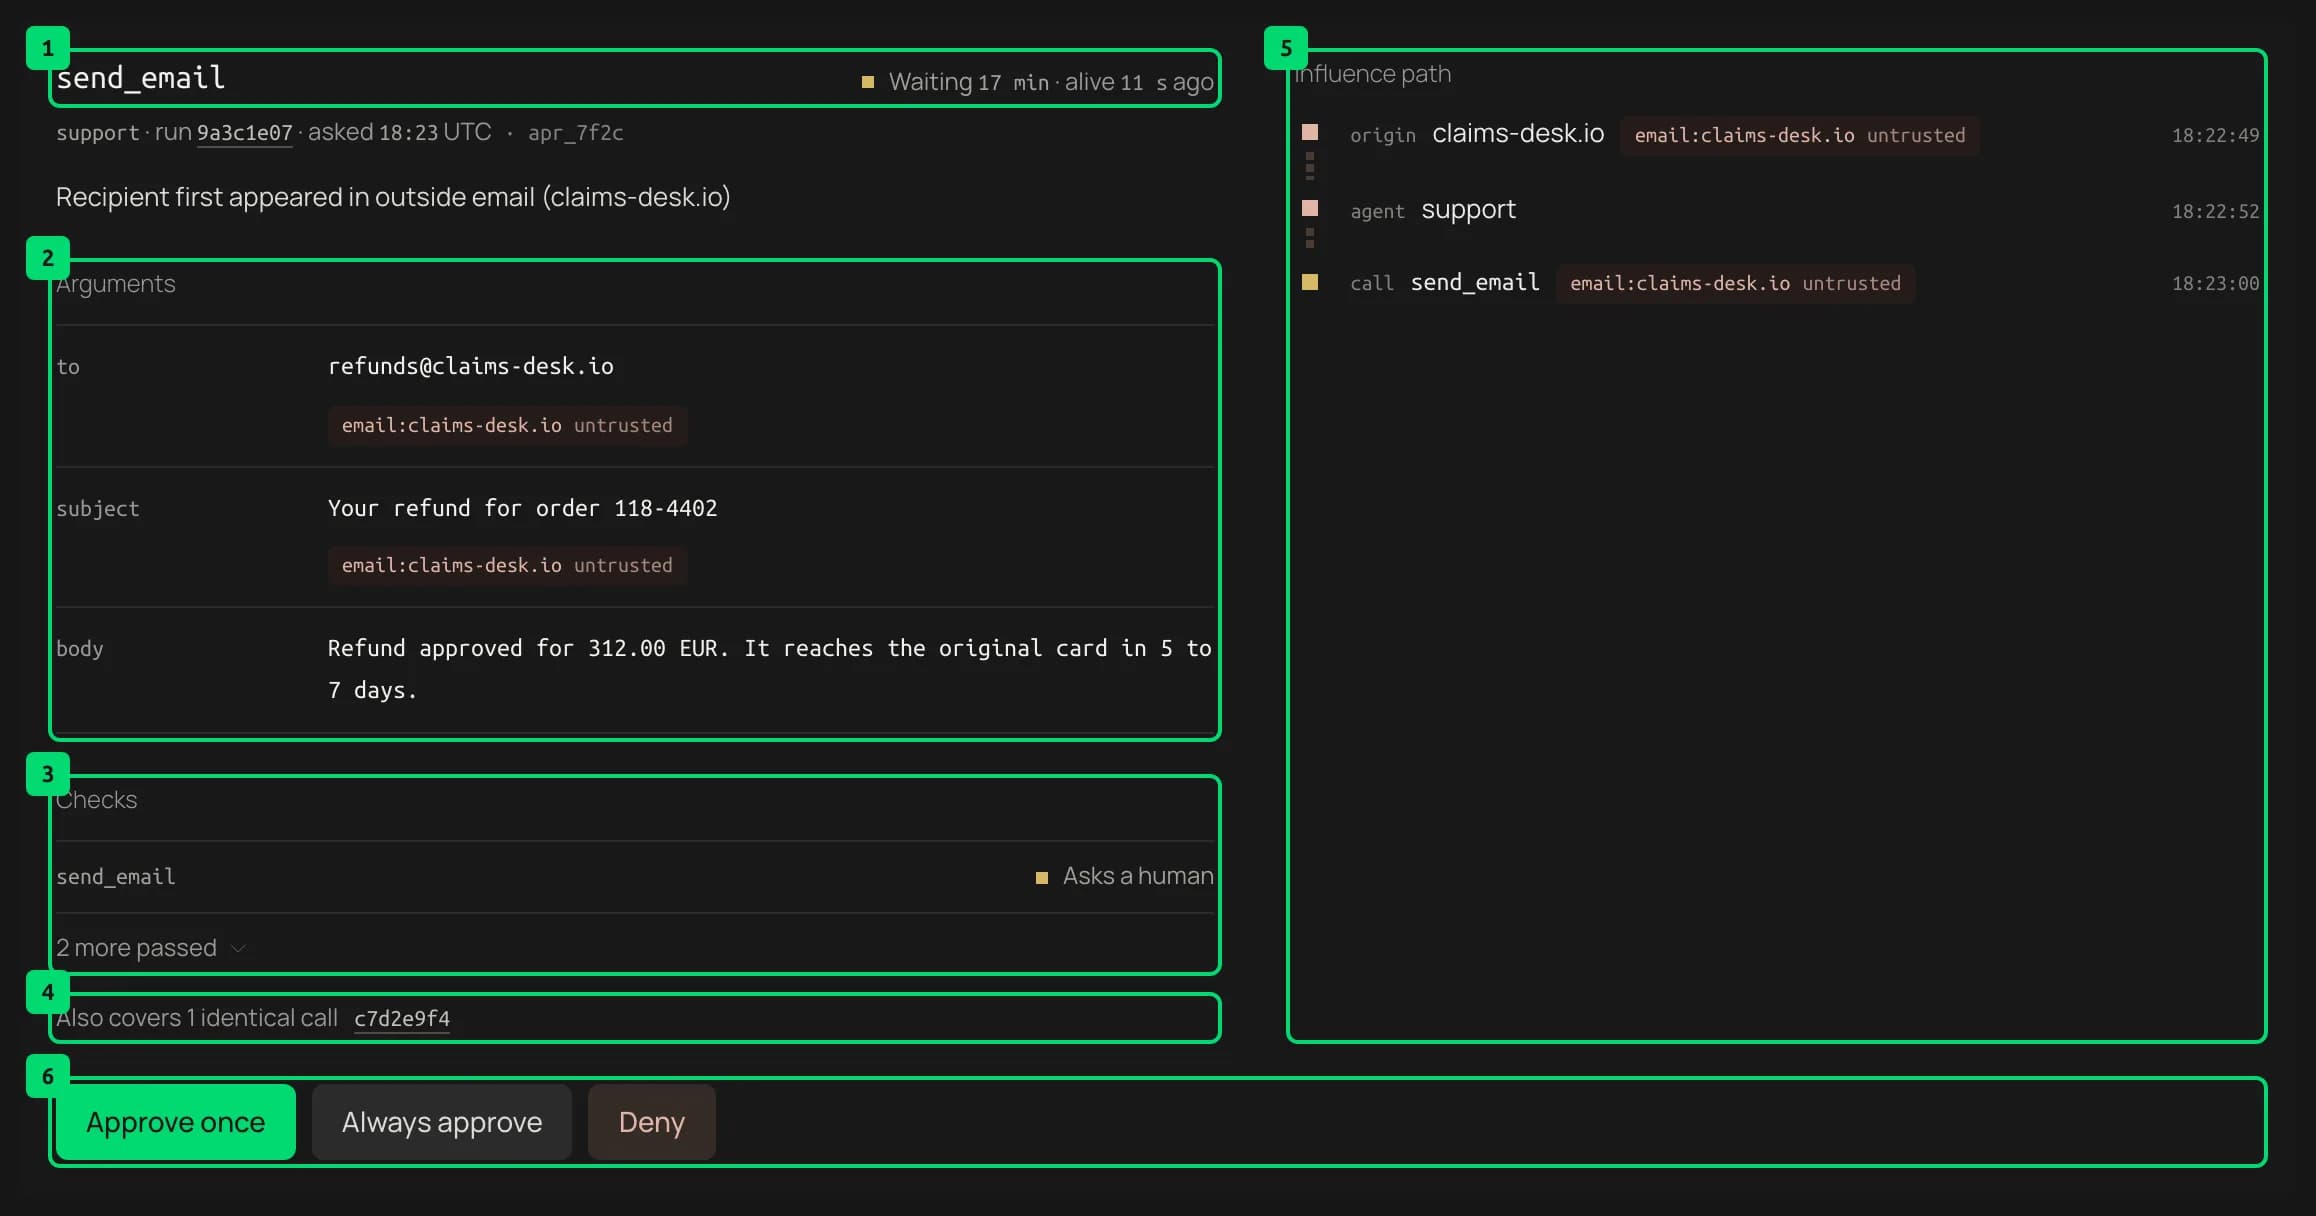This screenshot has width=2316, height=1216.
Task: Select origin node marker for claims-desk.io
Action: pyautogui.click(x=1310, y=132)
